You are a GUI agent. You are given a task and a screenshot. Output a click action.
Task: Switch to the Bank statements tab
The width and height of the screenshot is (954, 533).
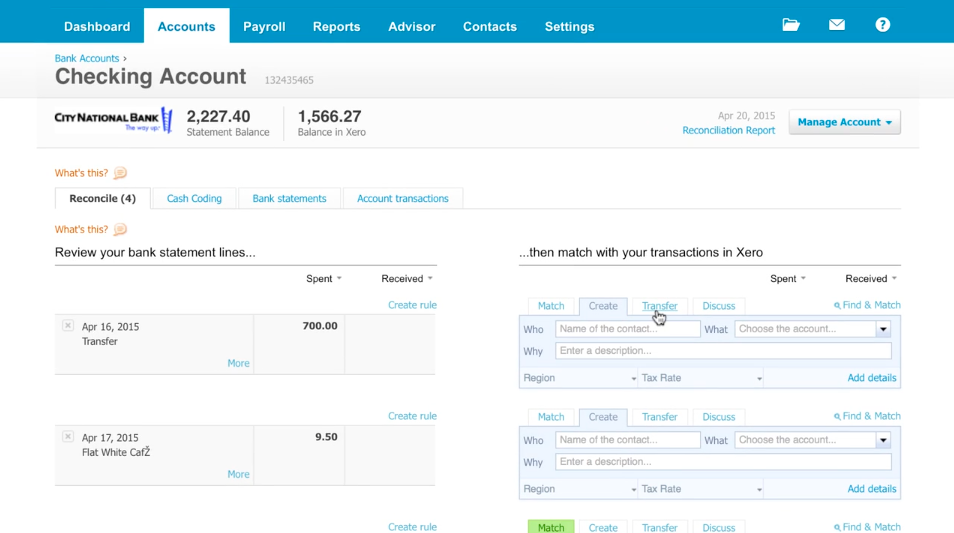289,198
